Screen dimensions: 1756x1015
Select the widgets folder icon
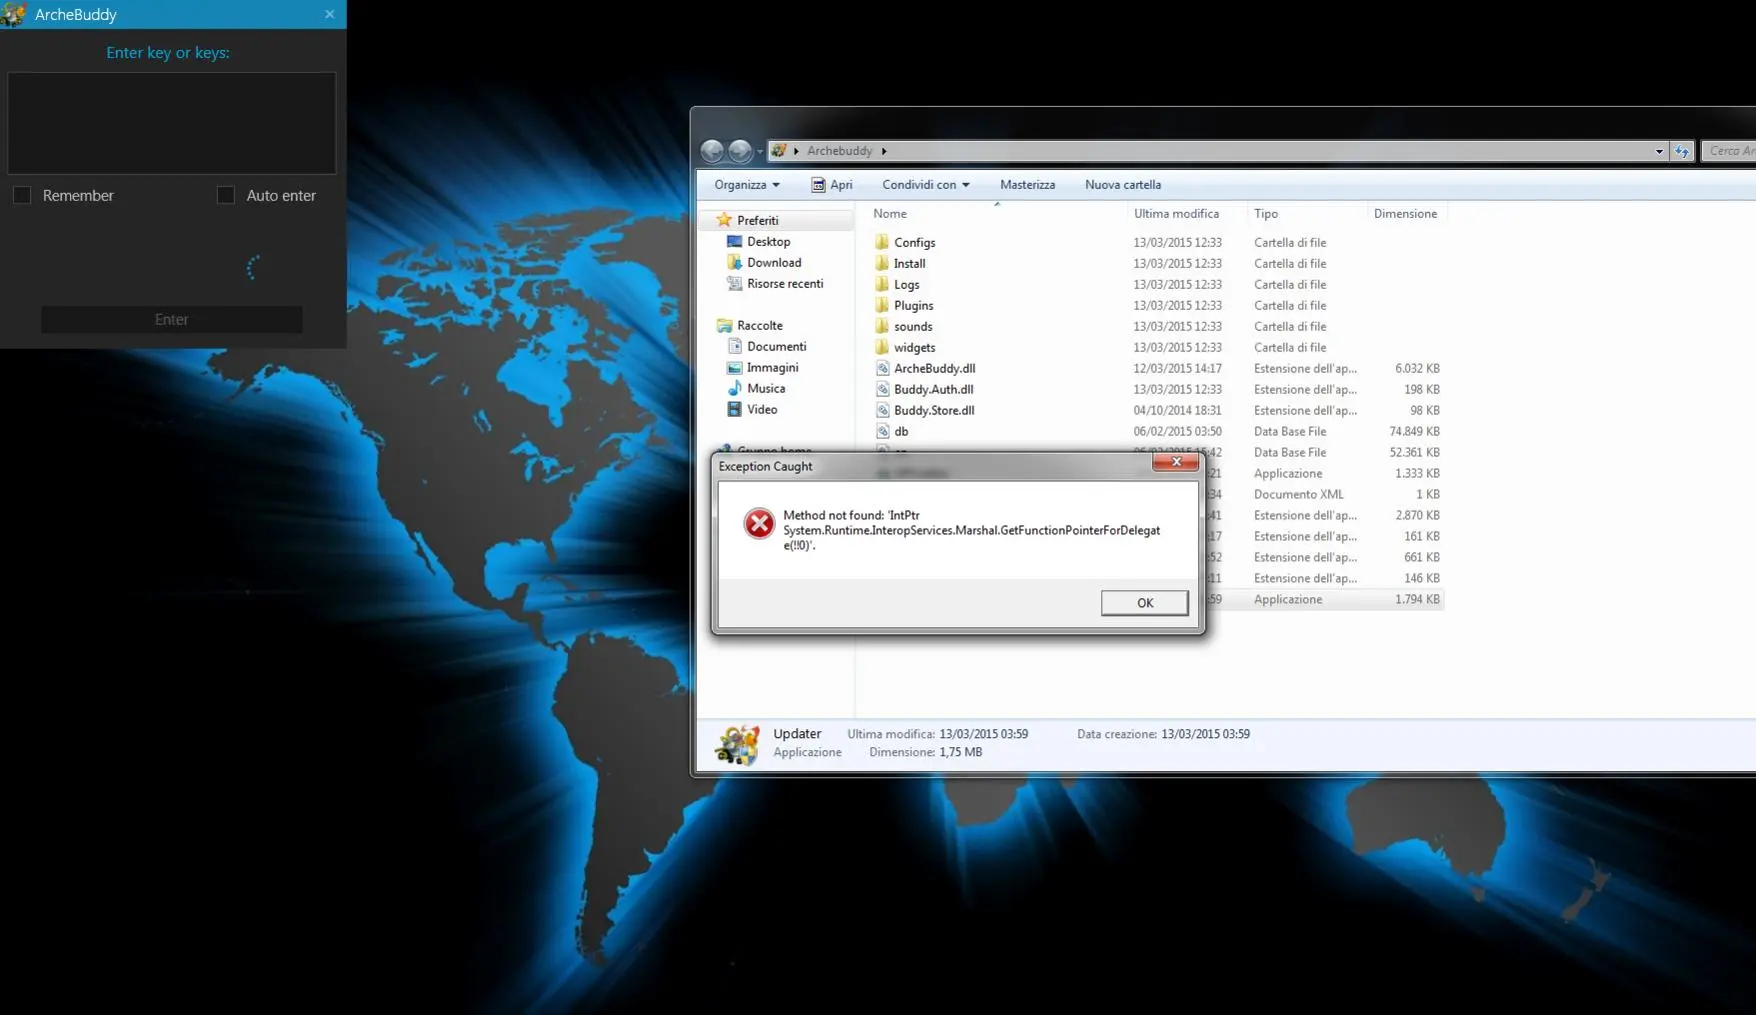[882, 347]
